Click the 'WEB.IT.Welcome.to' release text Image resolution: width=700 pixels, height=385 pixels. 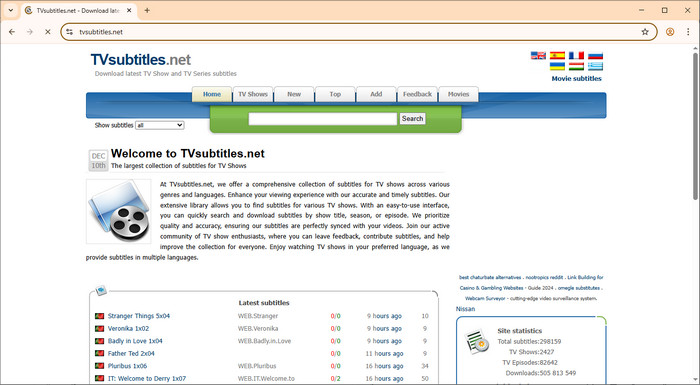point(266,378)
